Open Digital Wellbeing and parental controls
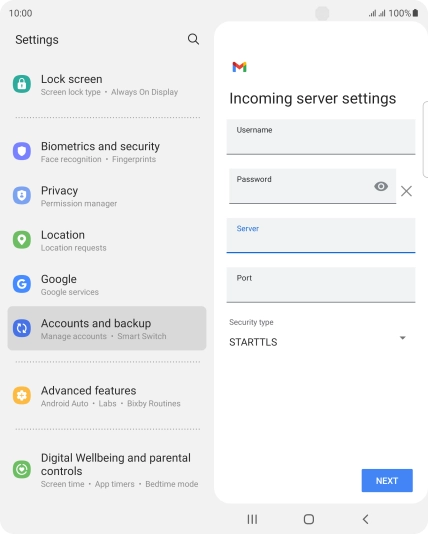428x534 pixels. tap(107, 470)
